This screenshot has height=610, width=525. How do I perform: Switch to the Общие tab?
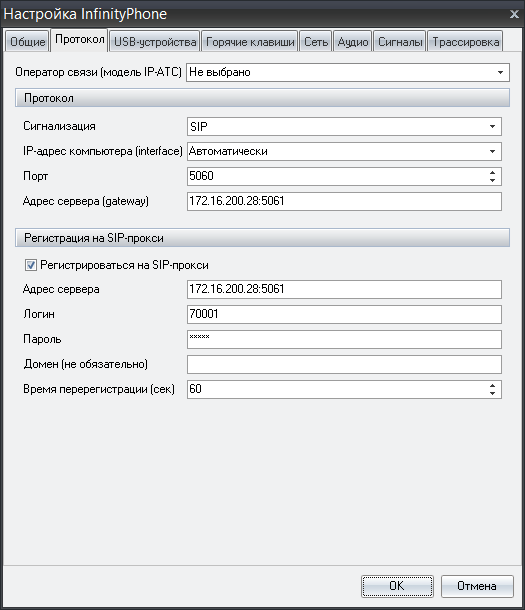coord(27,41)
